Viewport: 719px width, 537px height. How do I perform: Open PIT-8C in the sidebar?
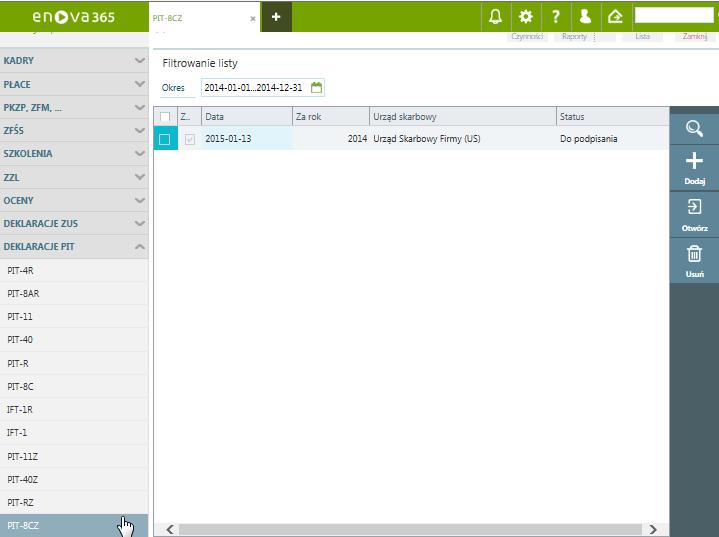click(x=74, y=387)
